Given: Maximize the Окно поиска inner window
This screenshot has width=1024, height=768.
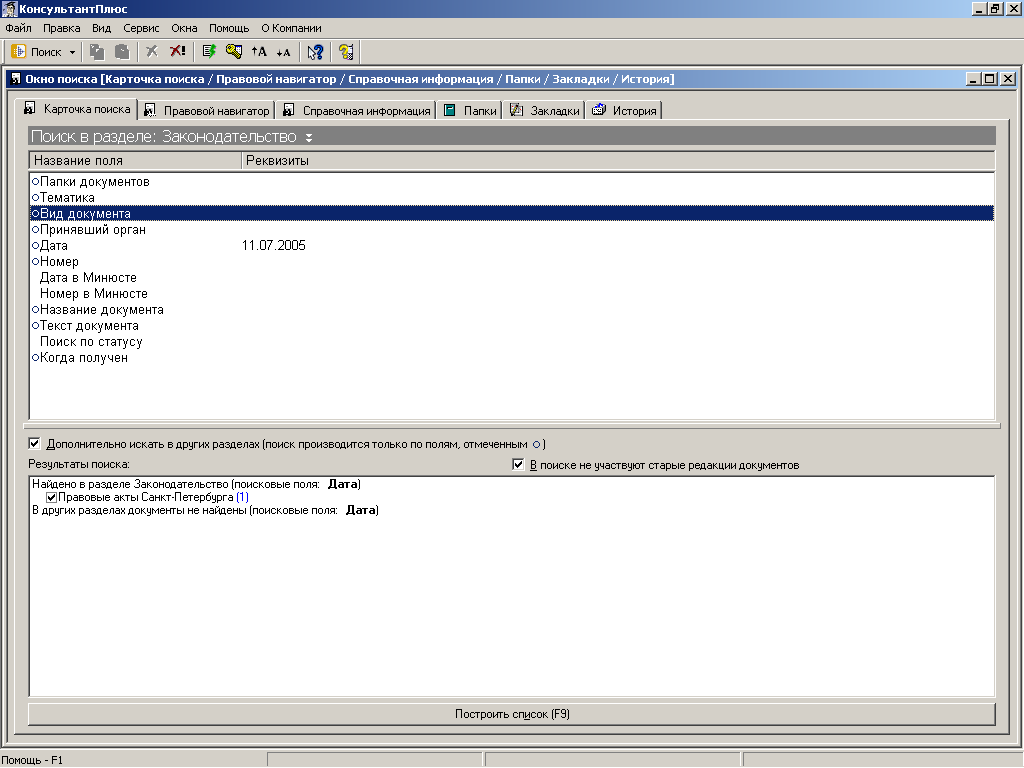Looking at the screenshot, I should (x=989, y=79).
